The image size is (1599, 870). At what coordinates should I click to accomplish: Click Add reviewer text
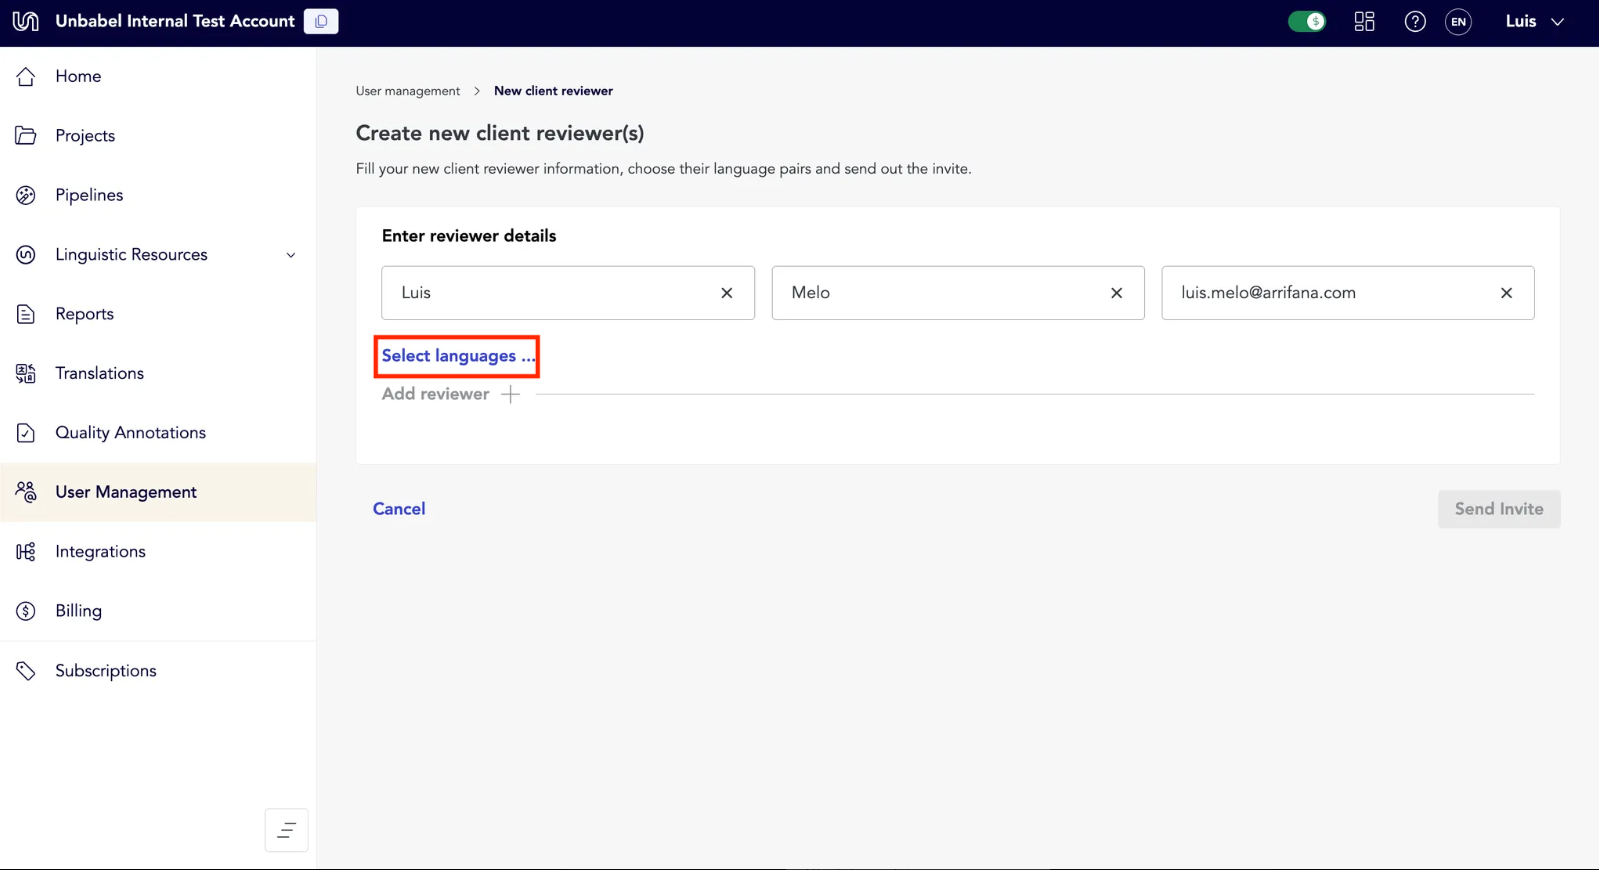coord(436,394)
